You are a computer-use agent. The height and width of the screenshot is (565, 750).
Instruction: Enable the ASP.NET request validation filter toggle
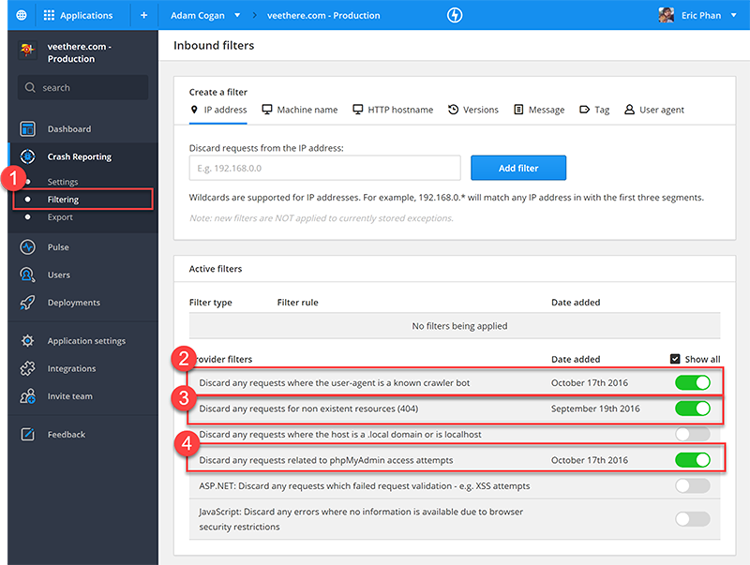click(692, 486)
